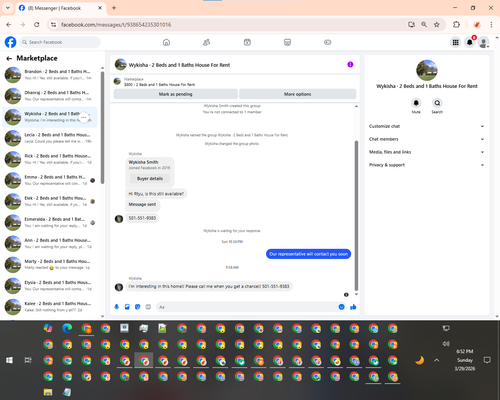Open Ann conversation in list
Viewport: 500px width, 400px height.
(x=50, y=243)
